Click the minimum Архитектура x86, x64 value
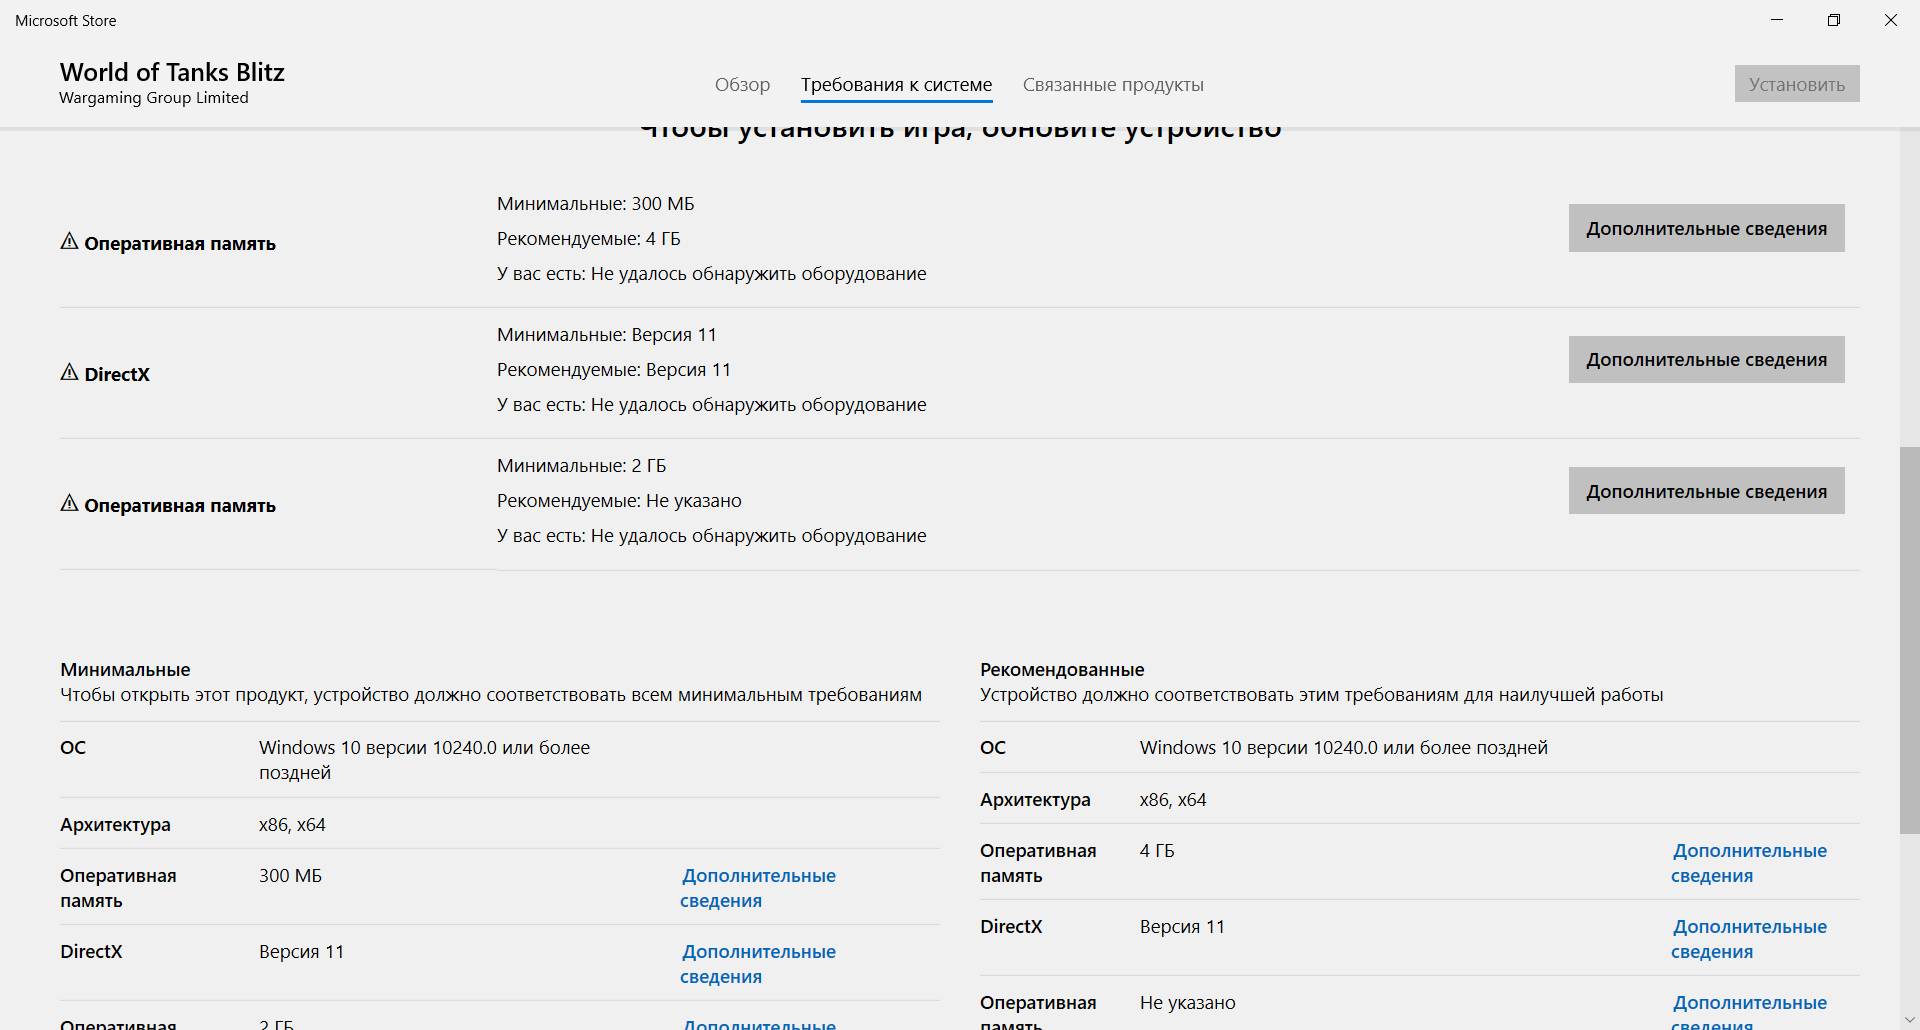 292,825
